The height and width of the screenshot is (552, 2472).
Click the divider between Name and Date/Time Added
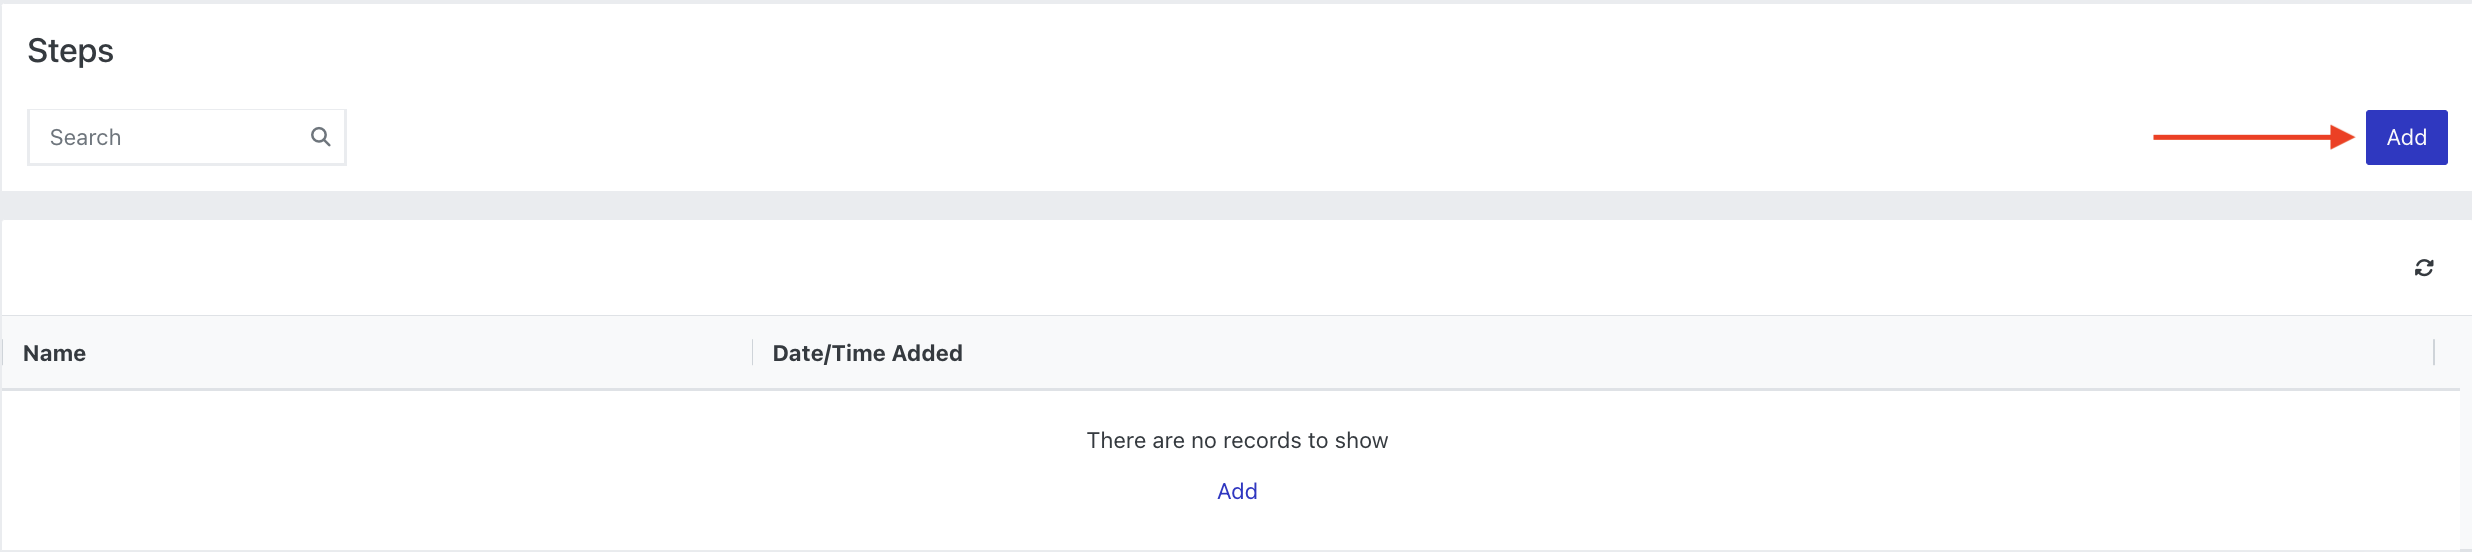click(752, 353)
